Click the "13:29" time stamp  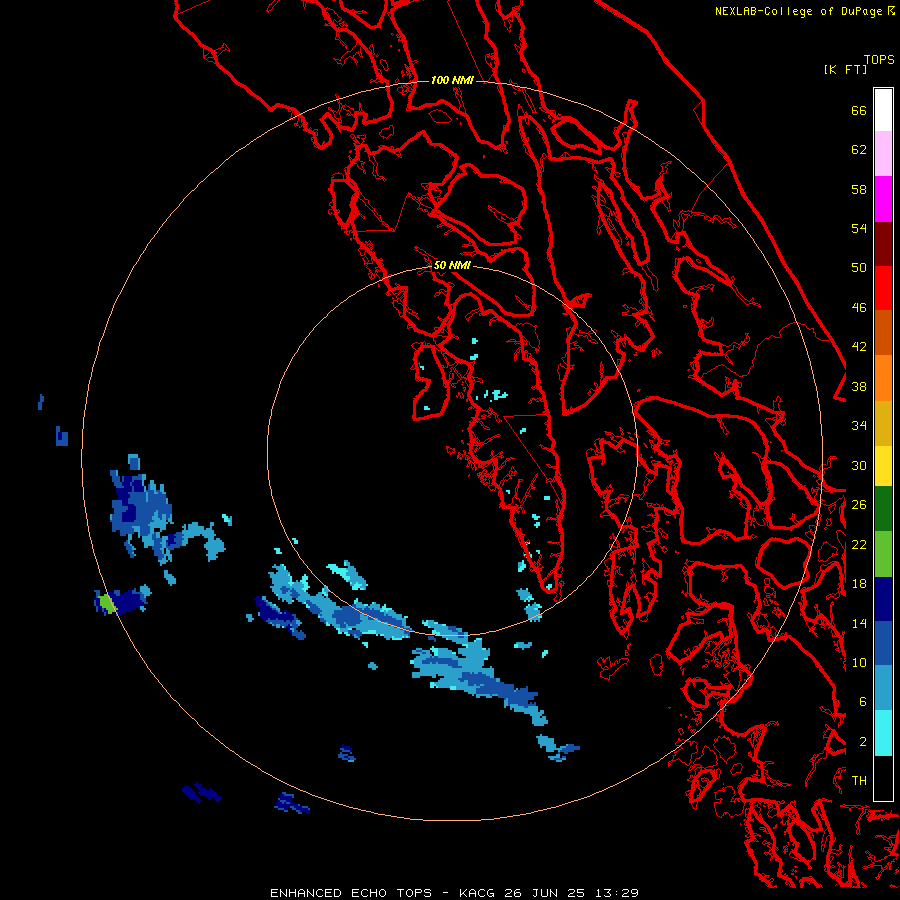click(x=617, y=893)
